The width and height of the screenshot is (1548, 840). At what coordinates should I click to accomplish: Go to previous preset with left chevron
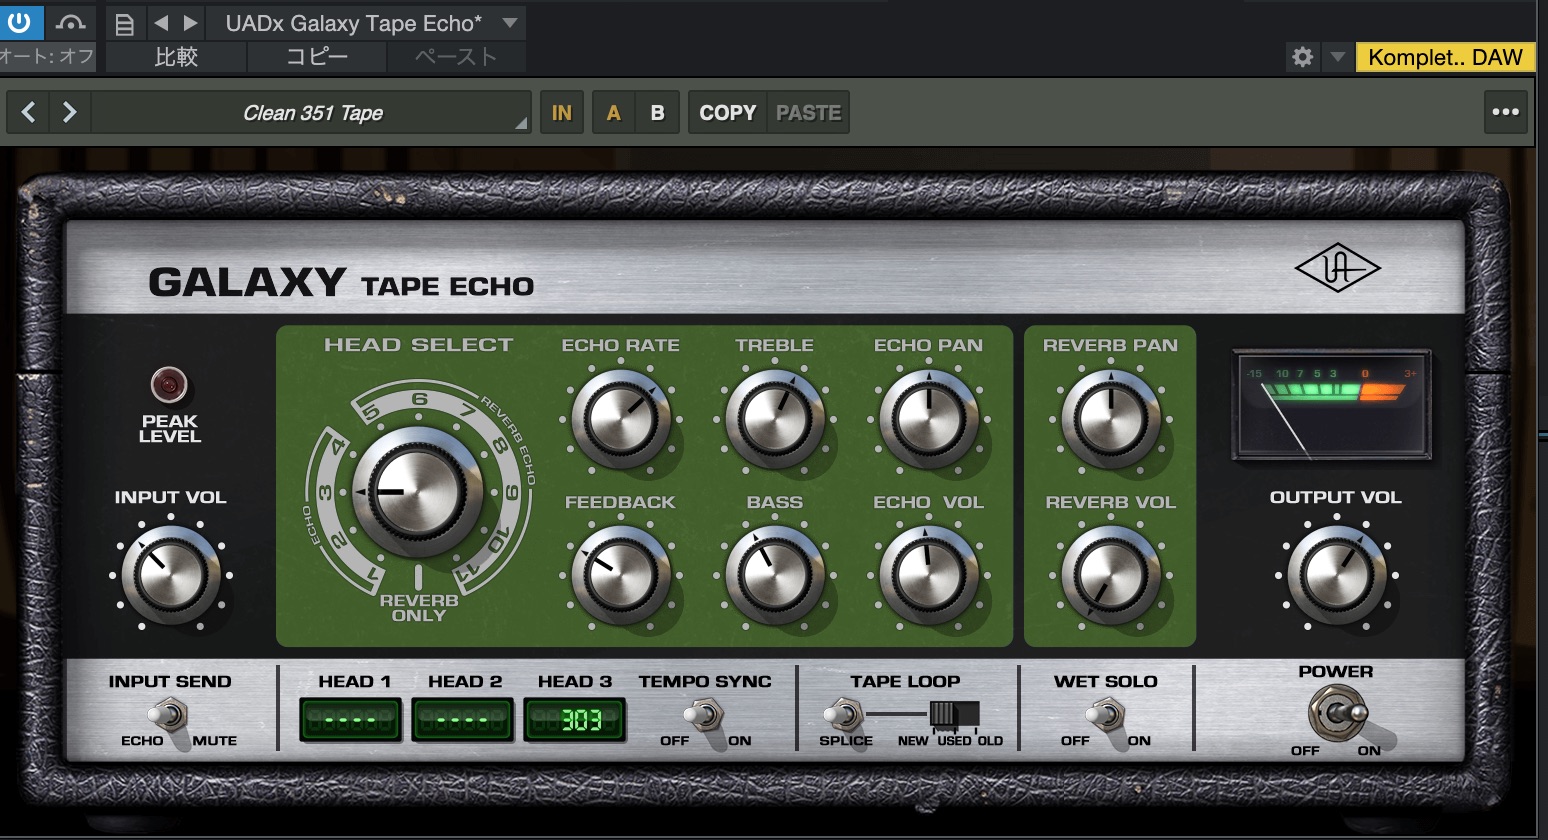coord(29,112)
